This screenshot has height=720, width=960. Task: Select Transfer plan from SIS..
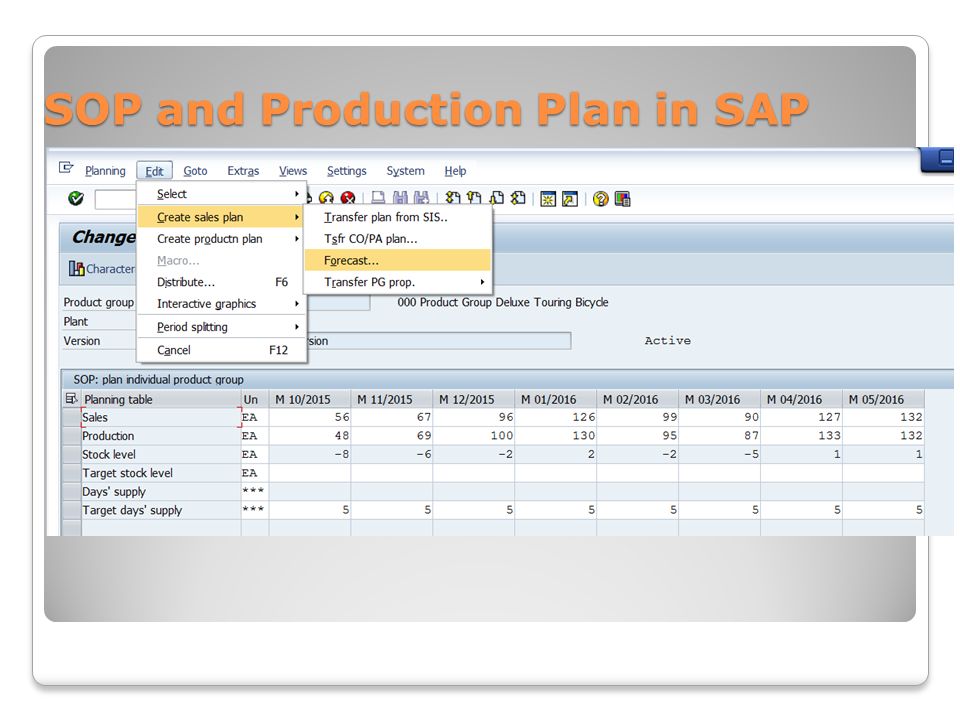click(x=398, y=217)
